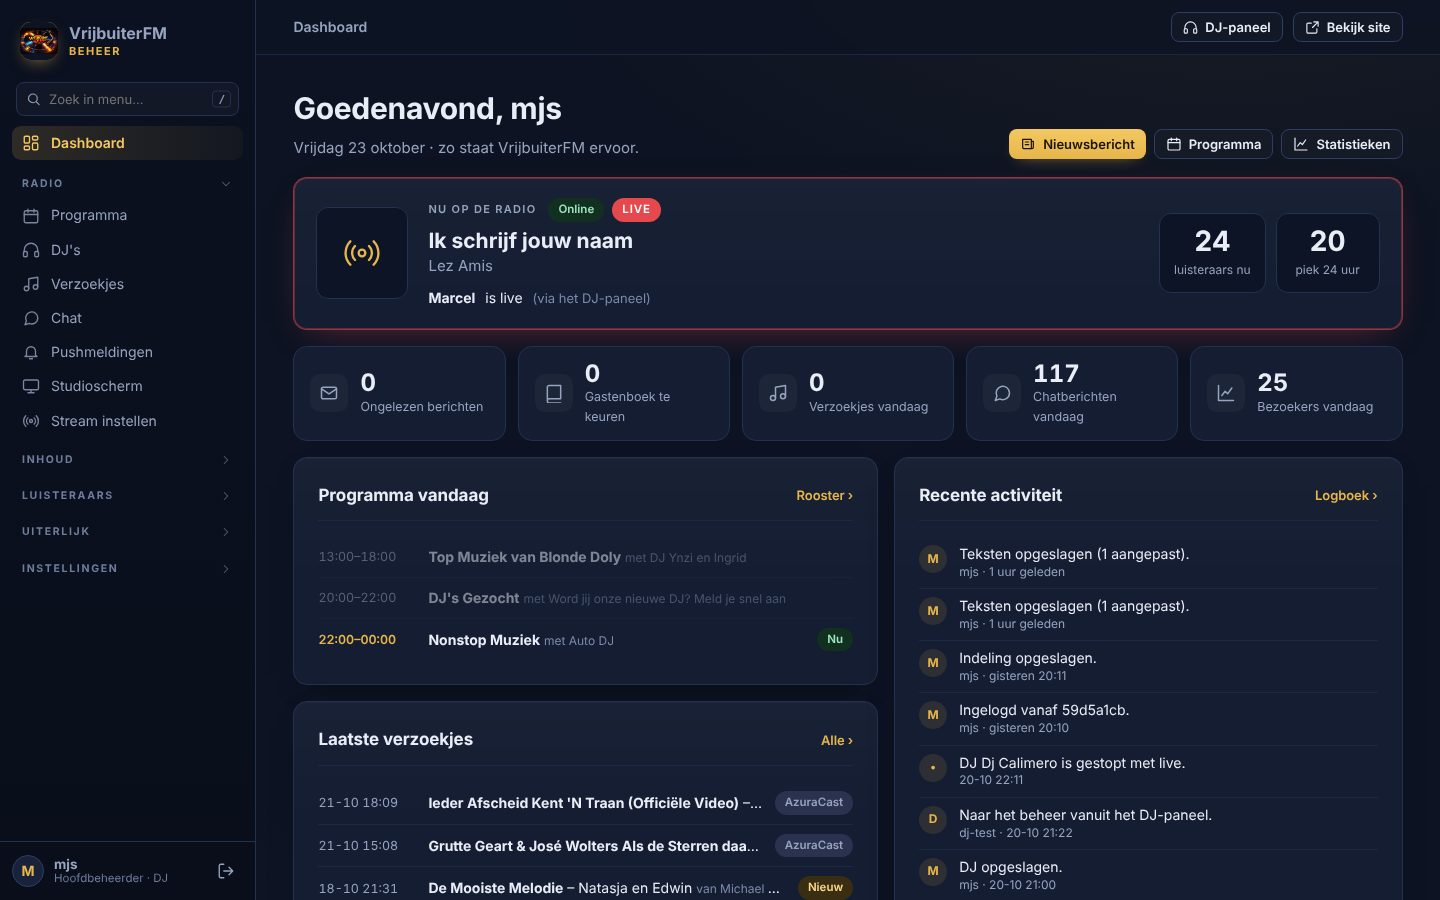This screenshot has width=1440, height=900.
Task: Click the Verzoekjes music note icon in sidebar
Action: pyautogui.click(x=31, y=284)
